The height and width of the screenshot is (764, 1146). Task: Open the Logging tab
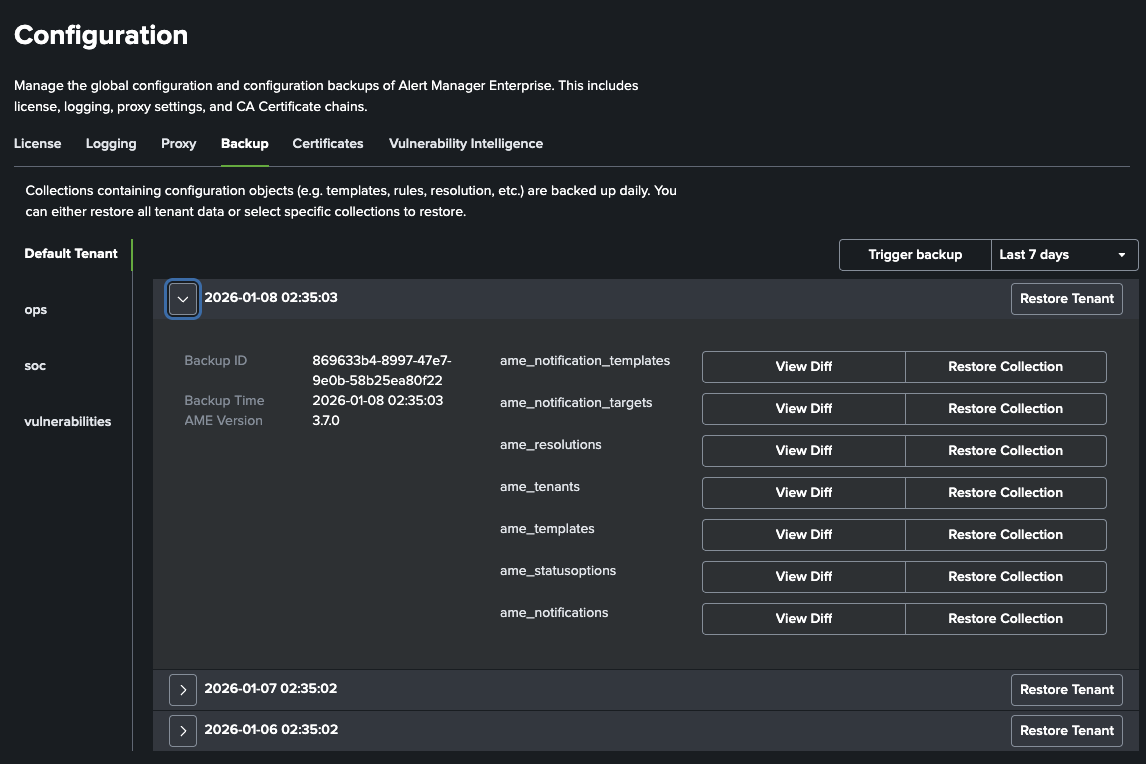tap(111, 144)
